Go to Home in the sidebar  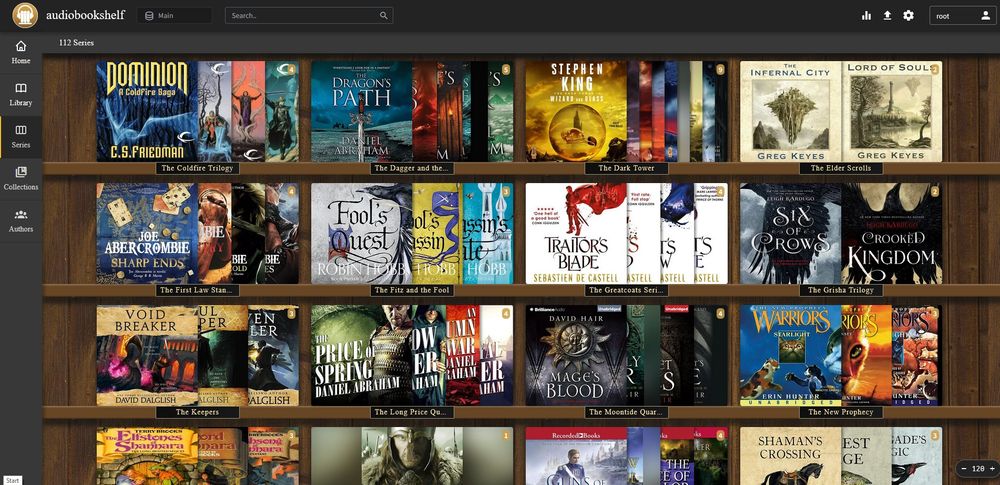[21, 53]
